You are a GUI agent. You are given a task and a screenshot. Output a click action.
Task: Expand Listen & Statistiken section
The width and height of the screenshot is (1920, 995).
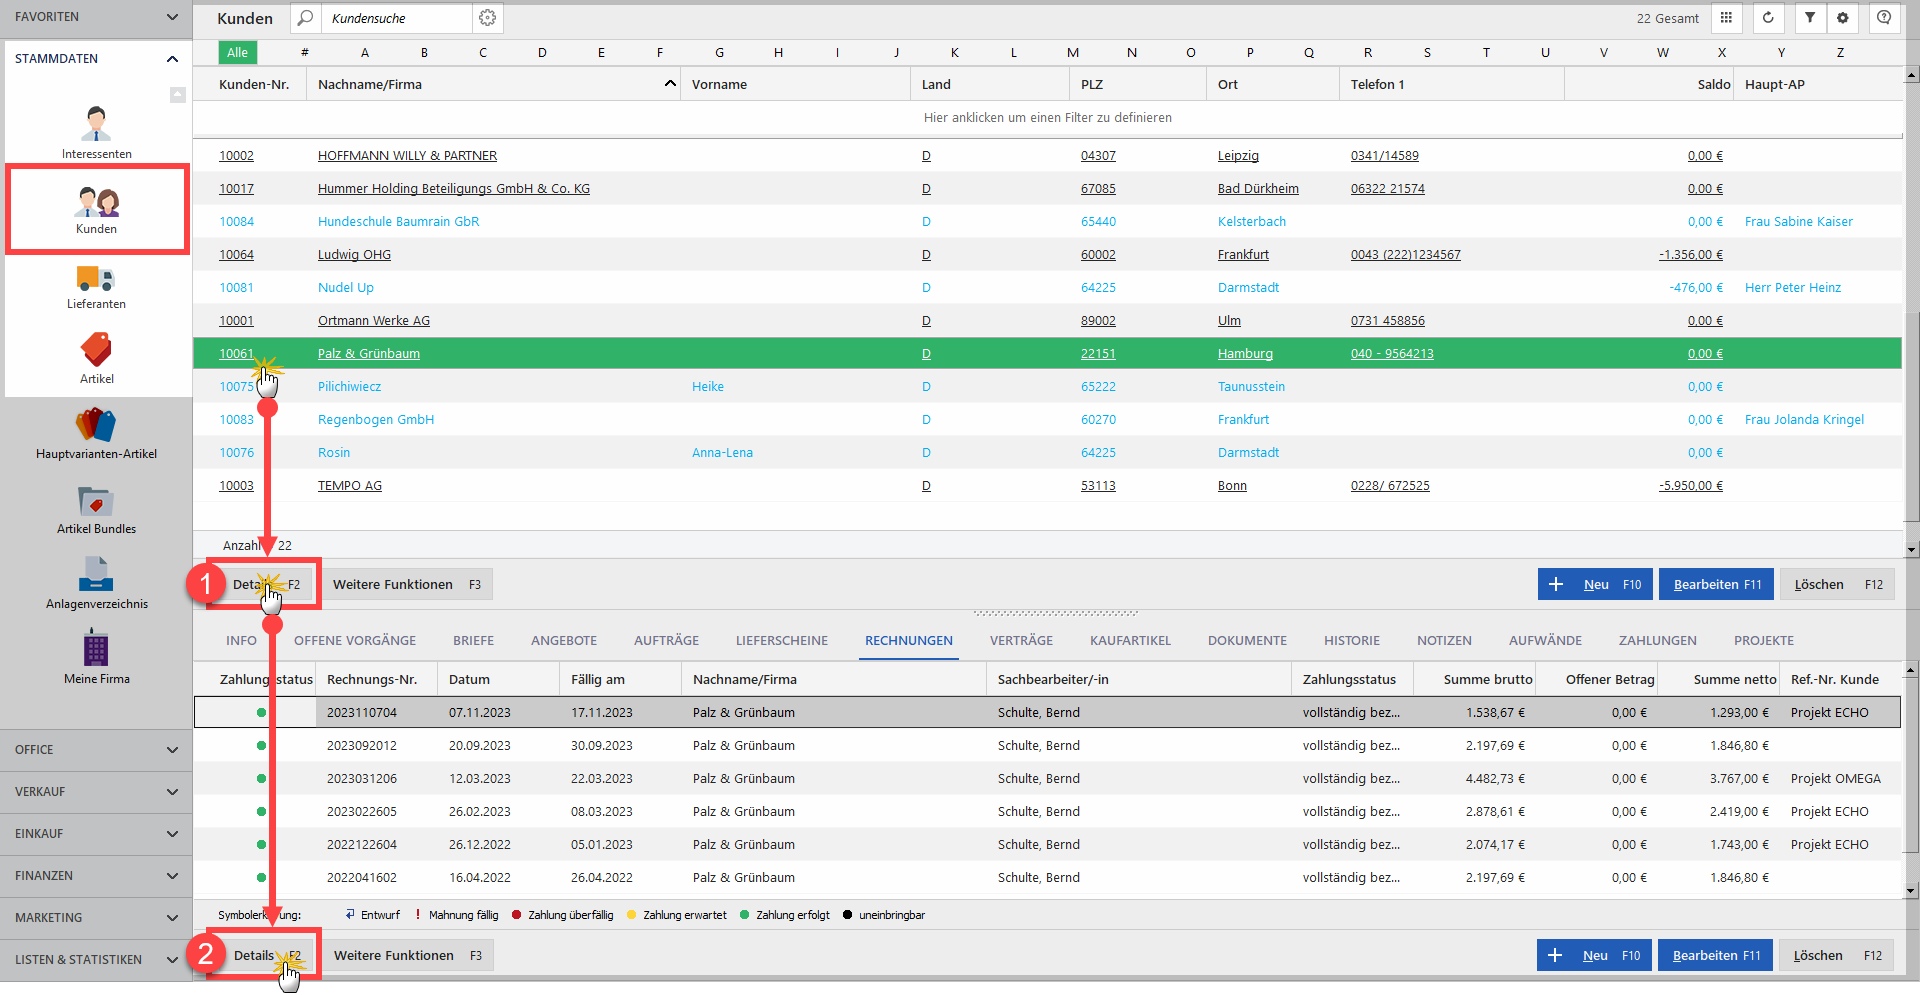[x=172, y=960]
